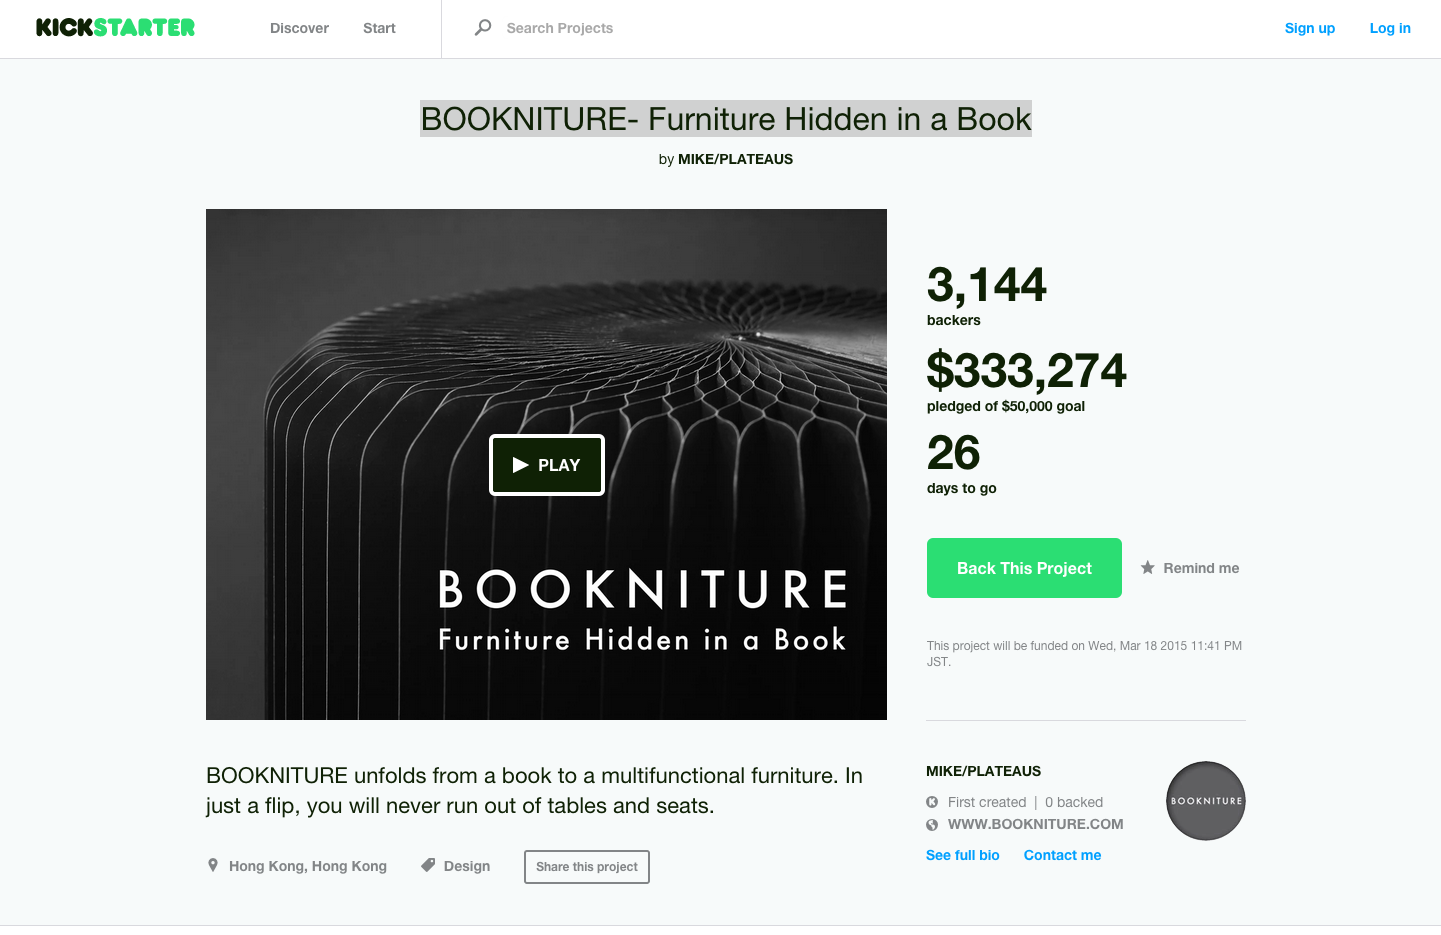
Task: Click creator name MIKE/PLATEAUS under title
Action: click(735, 159)
